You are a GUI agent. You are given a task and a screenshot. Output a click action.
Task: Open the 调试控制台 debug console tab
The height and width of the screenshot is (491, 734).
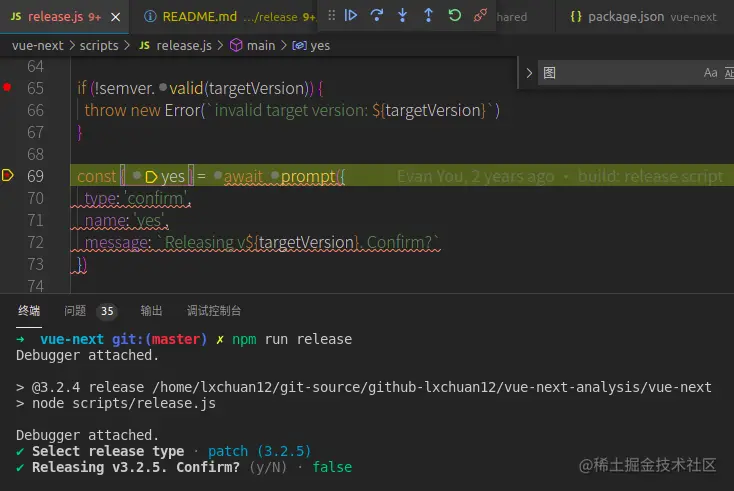[x=214, y=311]
